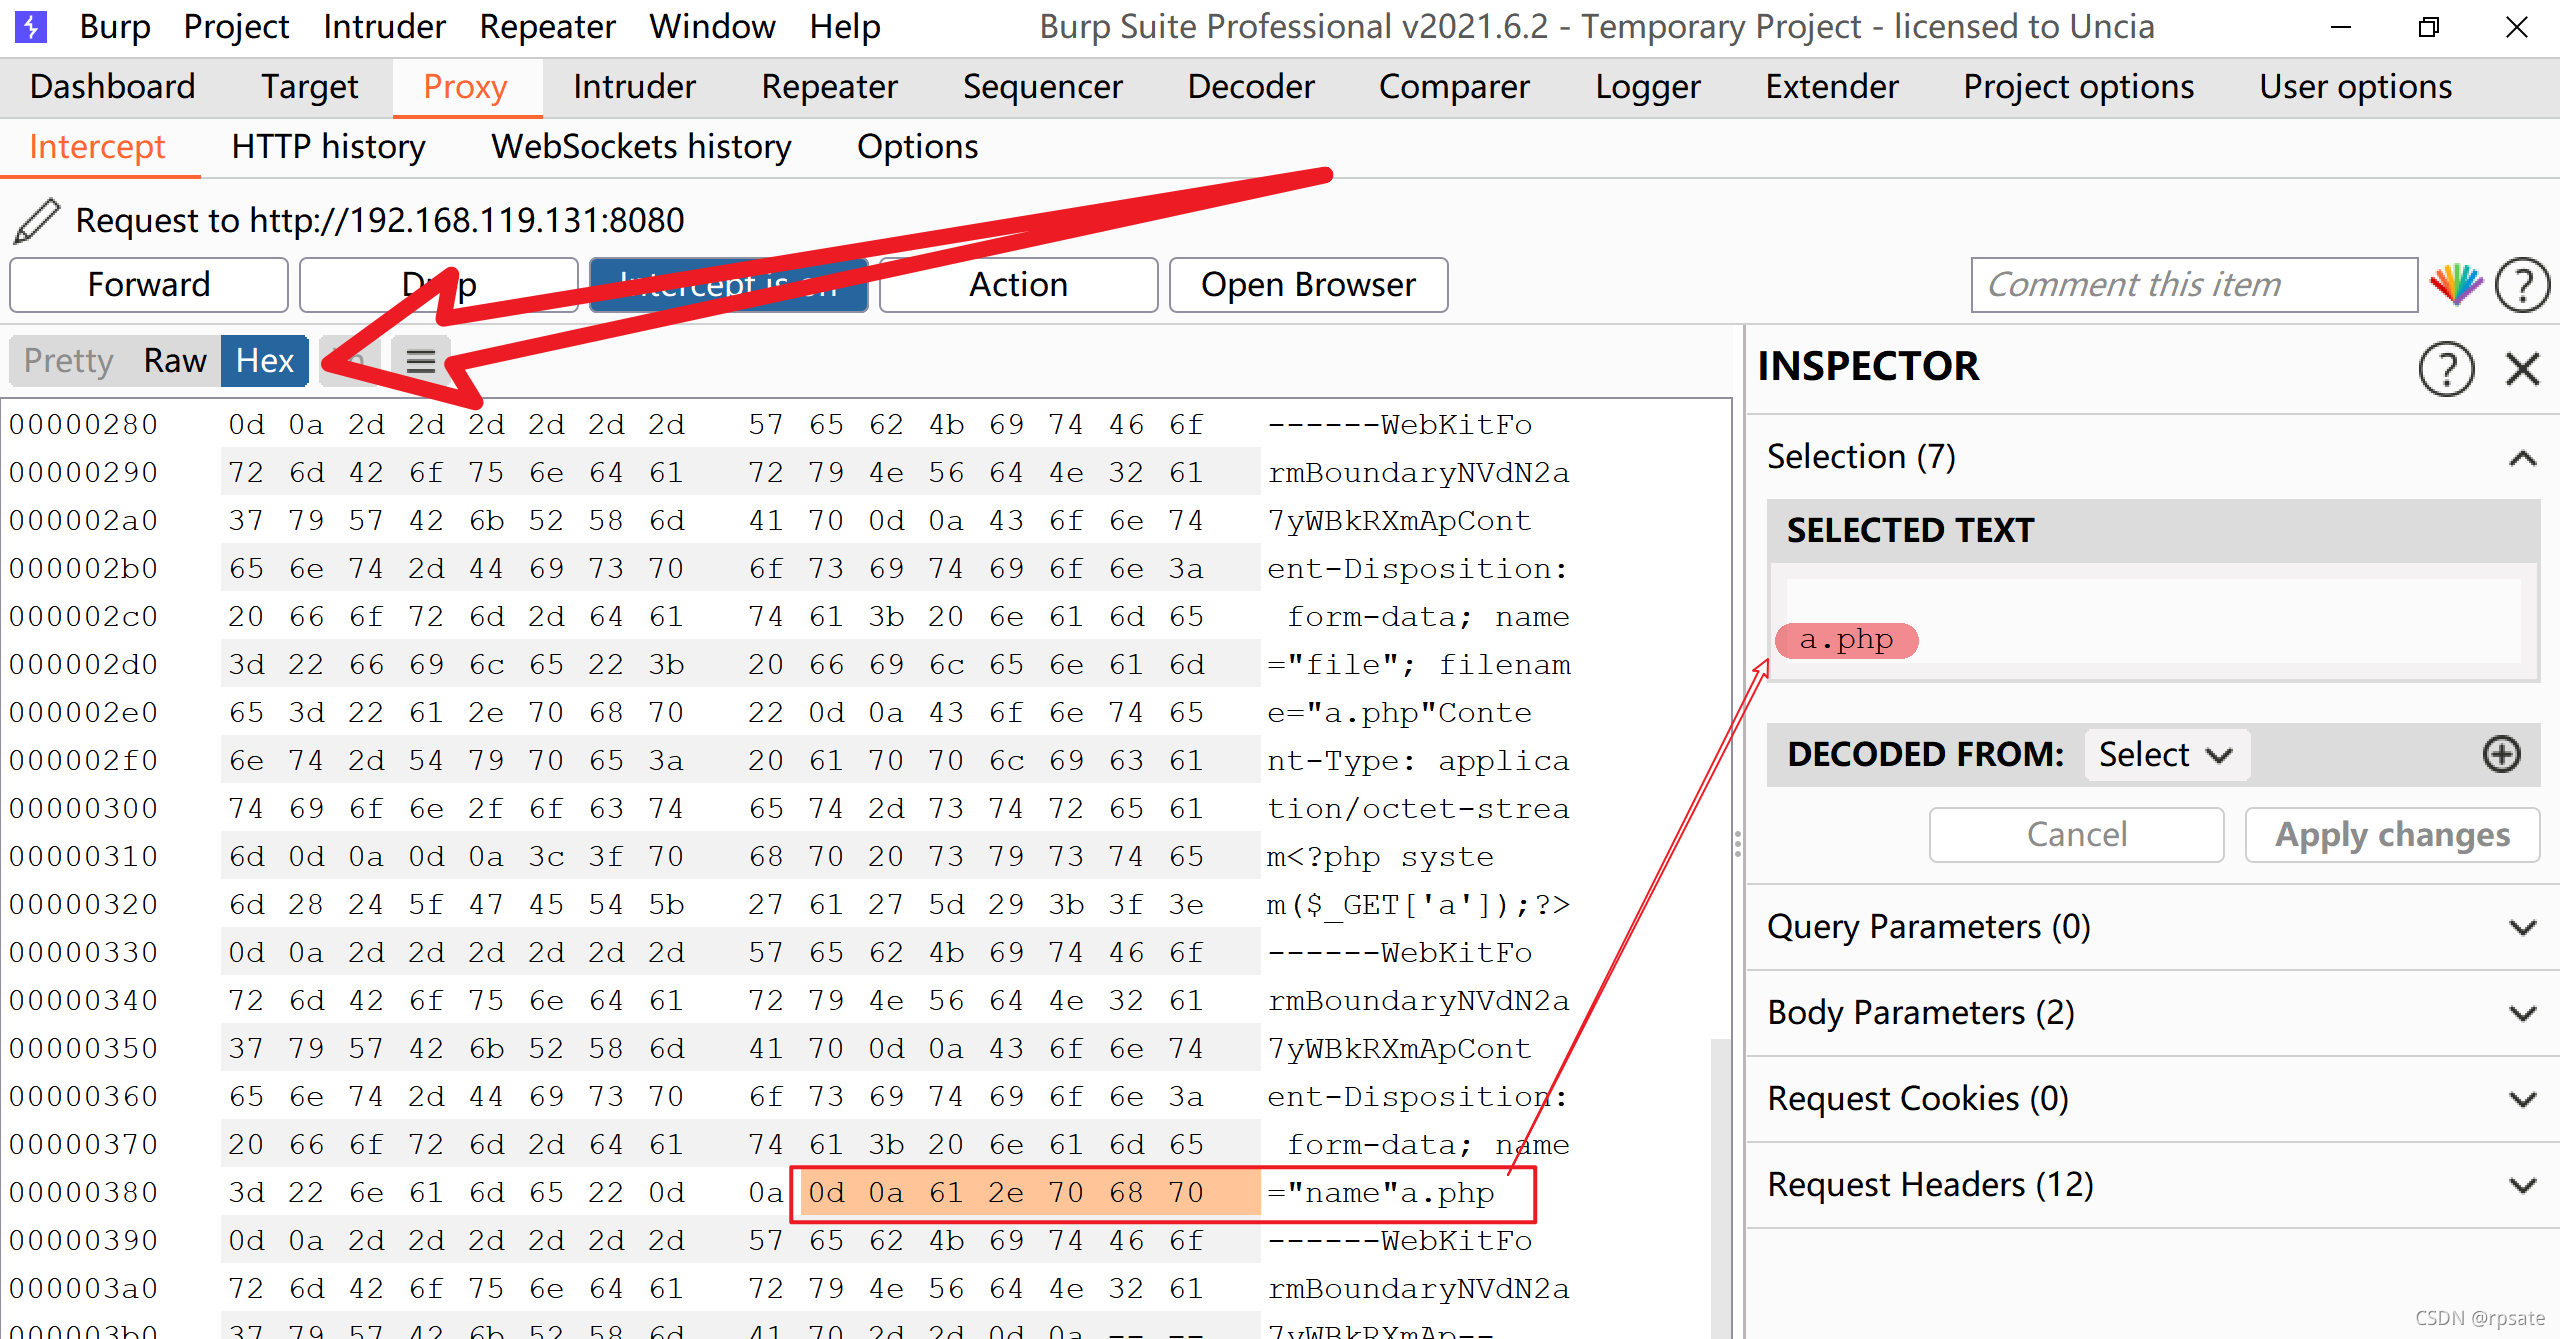Image resolution: width=2560 pixels, height=1339 pixels.
Task: Switch to the Comparer tab
Action: (1455, 88)
